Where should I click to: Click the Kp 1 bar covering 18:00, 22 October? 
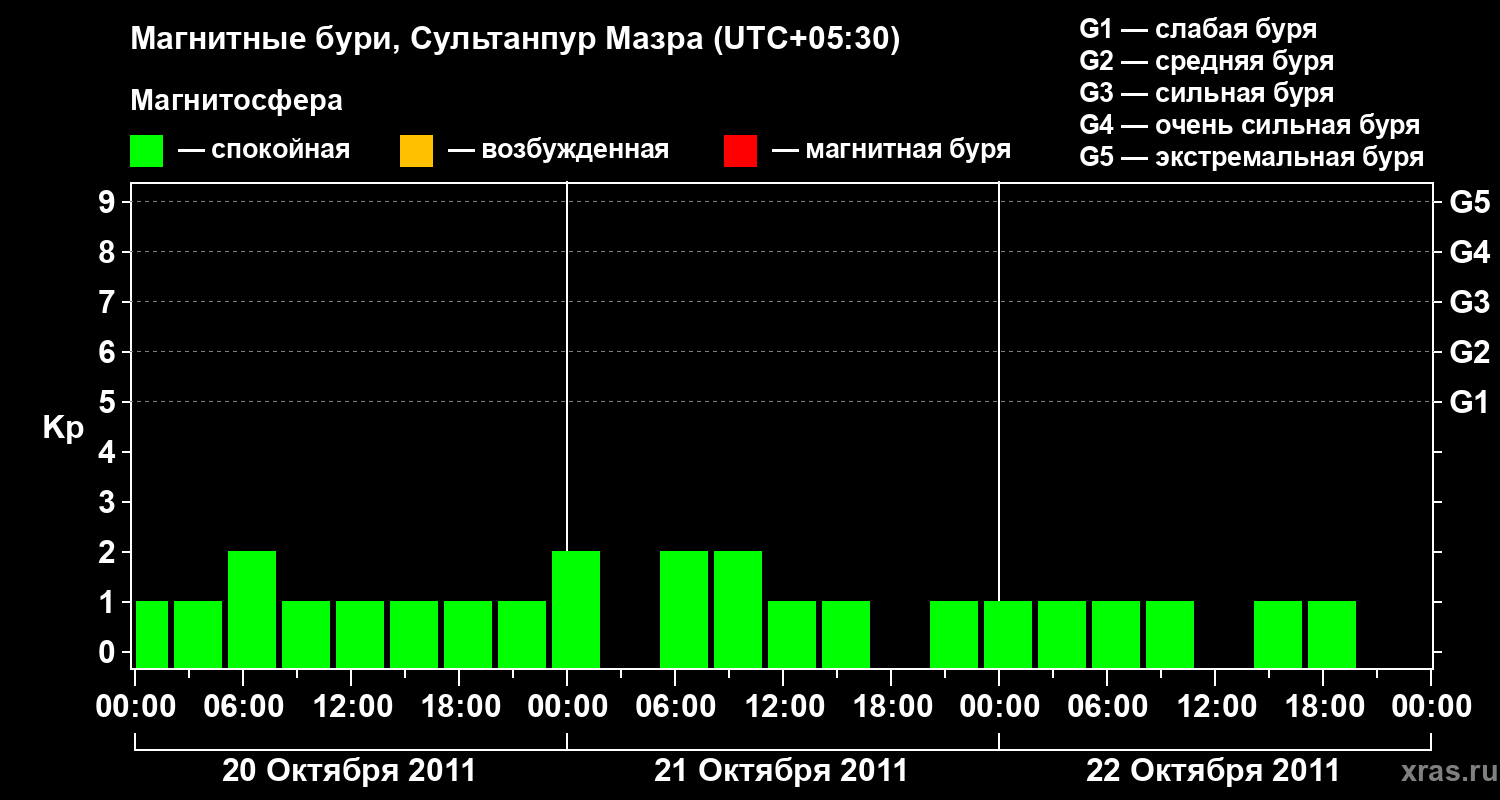(x=1332, y=634)
